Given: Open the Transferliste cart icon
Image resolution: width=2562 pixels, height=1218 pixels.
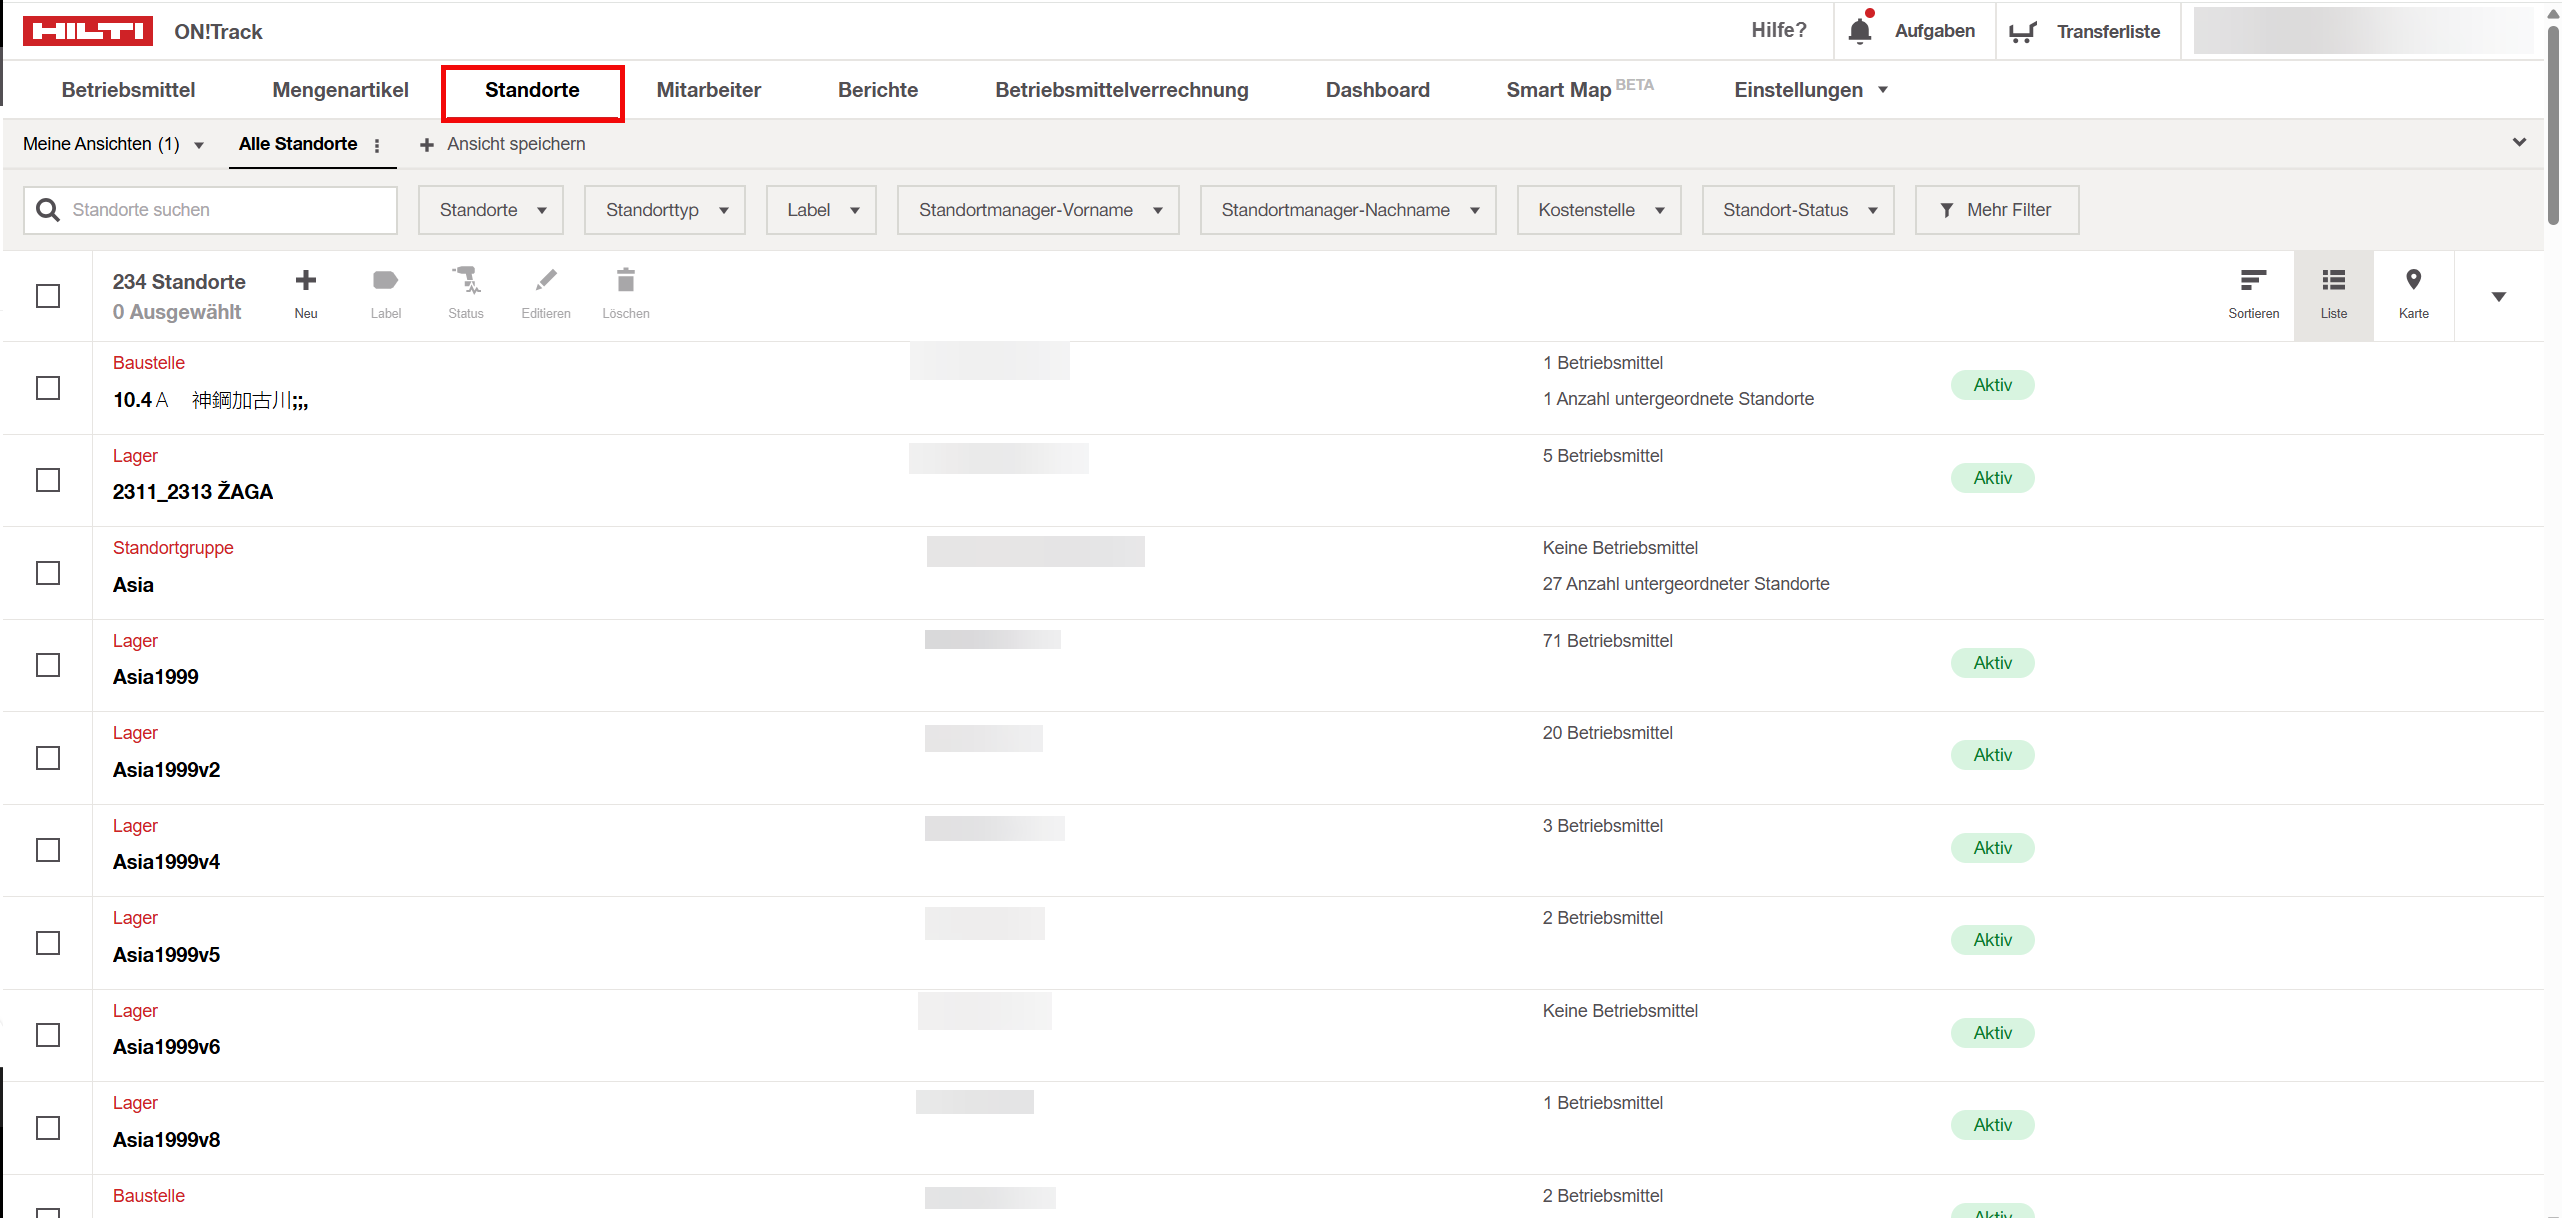Looking at the screenshot, I should pos(2022,32).
